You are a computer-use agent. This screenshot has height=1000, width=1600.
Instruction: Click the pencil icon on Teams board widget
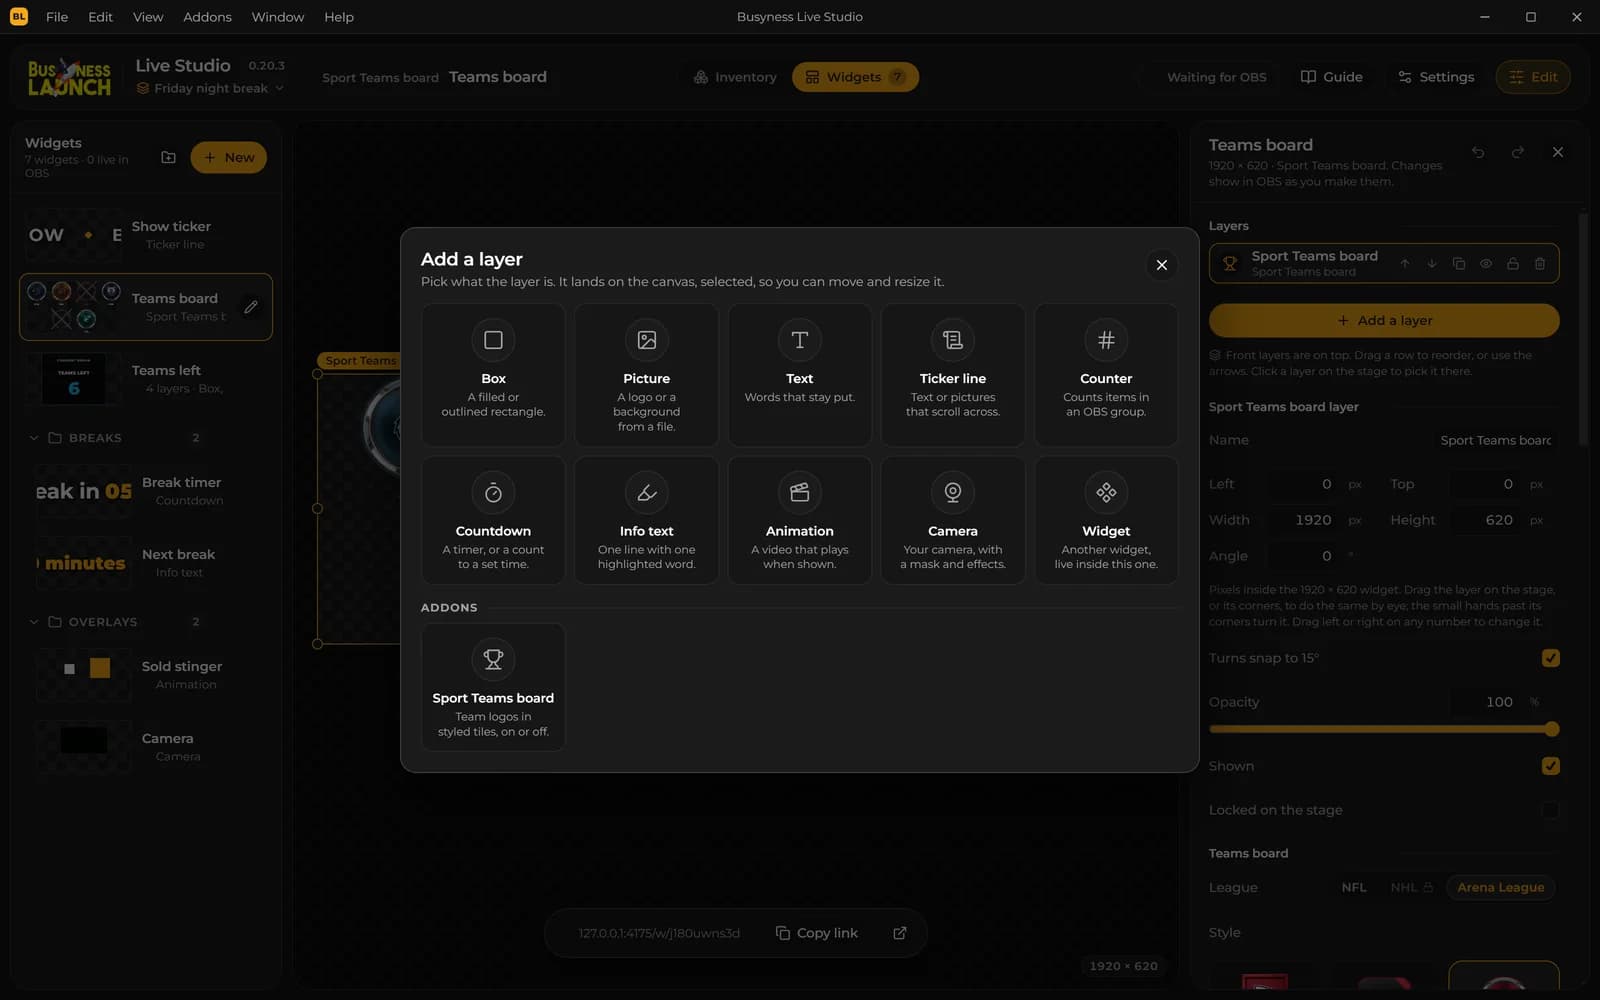(251, 307)
